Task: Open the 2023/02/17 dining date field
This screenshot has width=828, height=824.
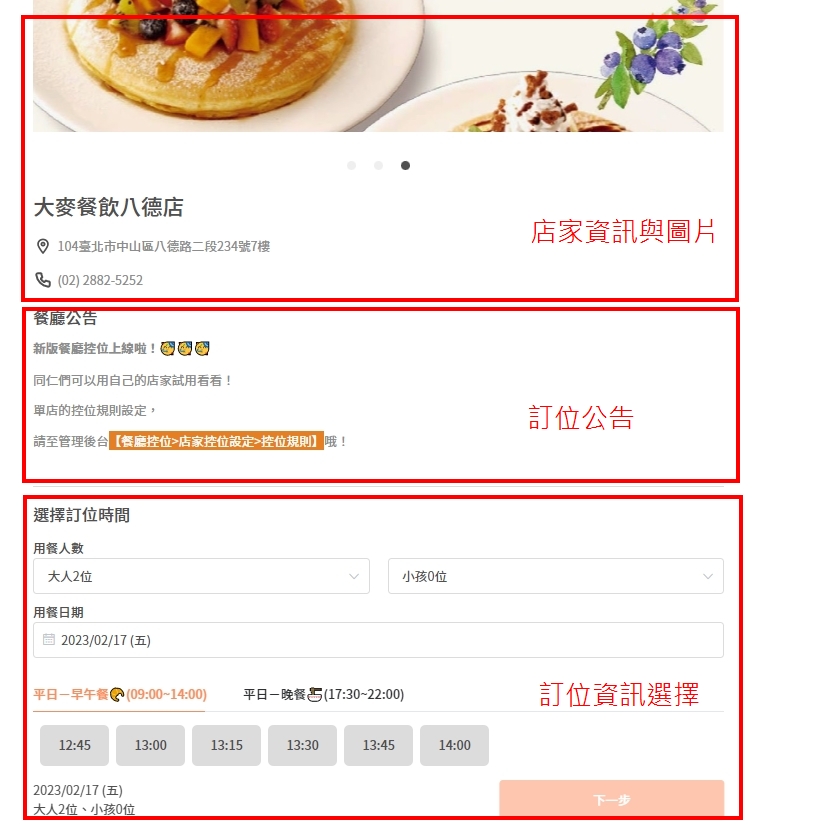Action: point(378,640)
